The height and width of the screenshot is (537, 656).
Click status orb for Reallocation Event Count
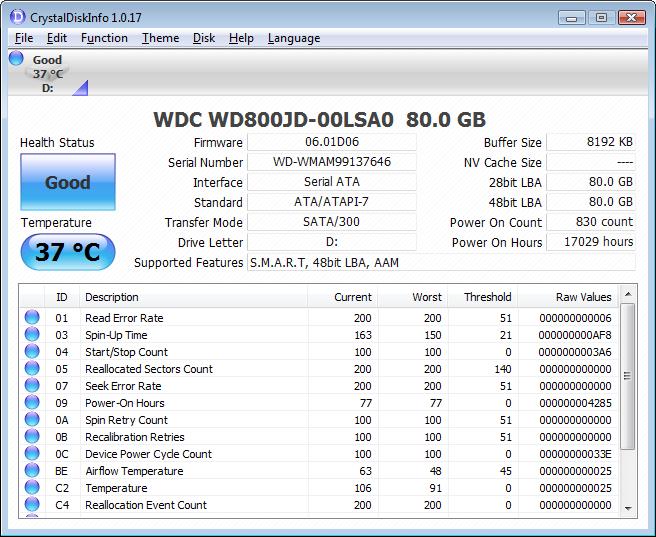(x=32, y=504)
